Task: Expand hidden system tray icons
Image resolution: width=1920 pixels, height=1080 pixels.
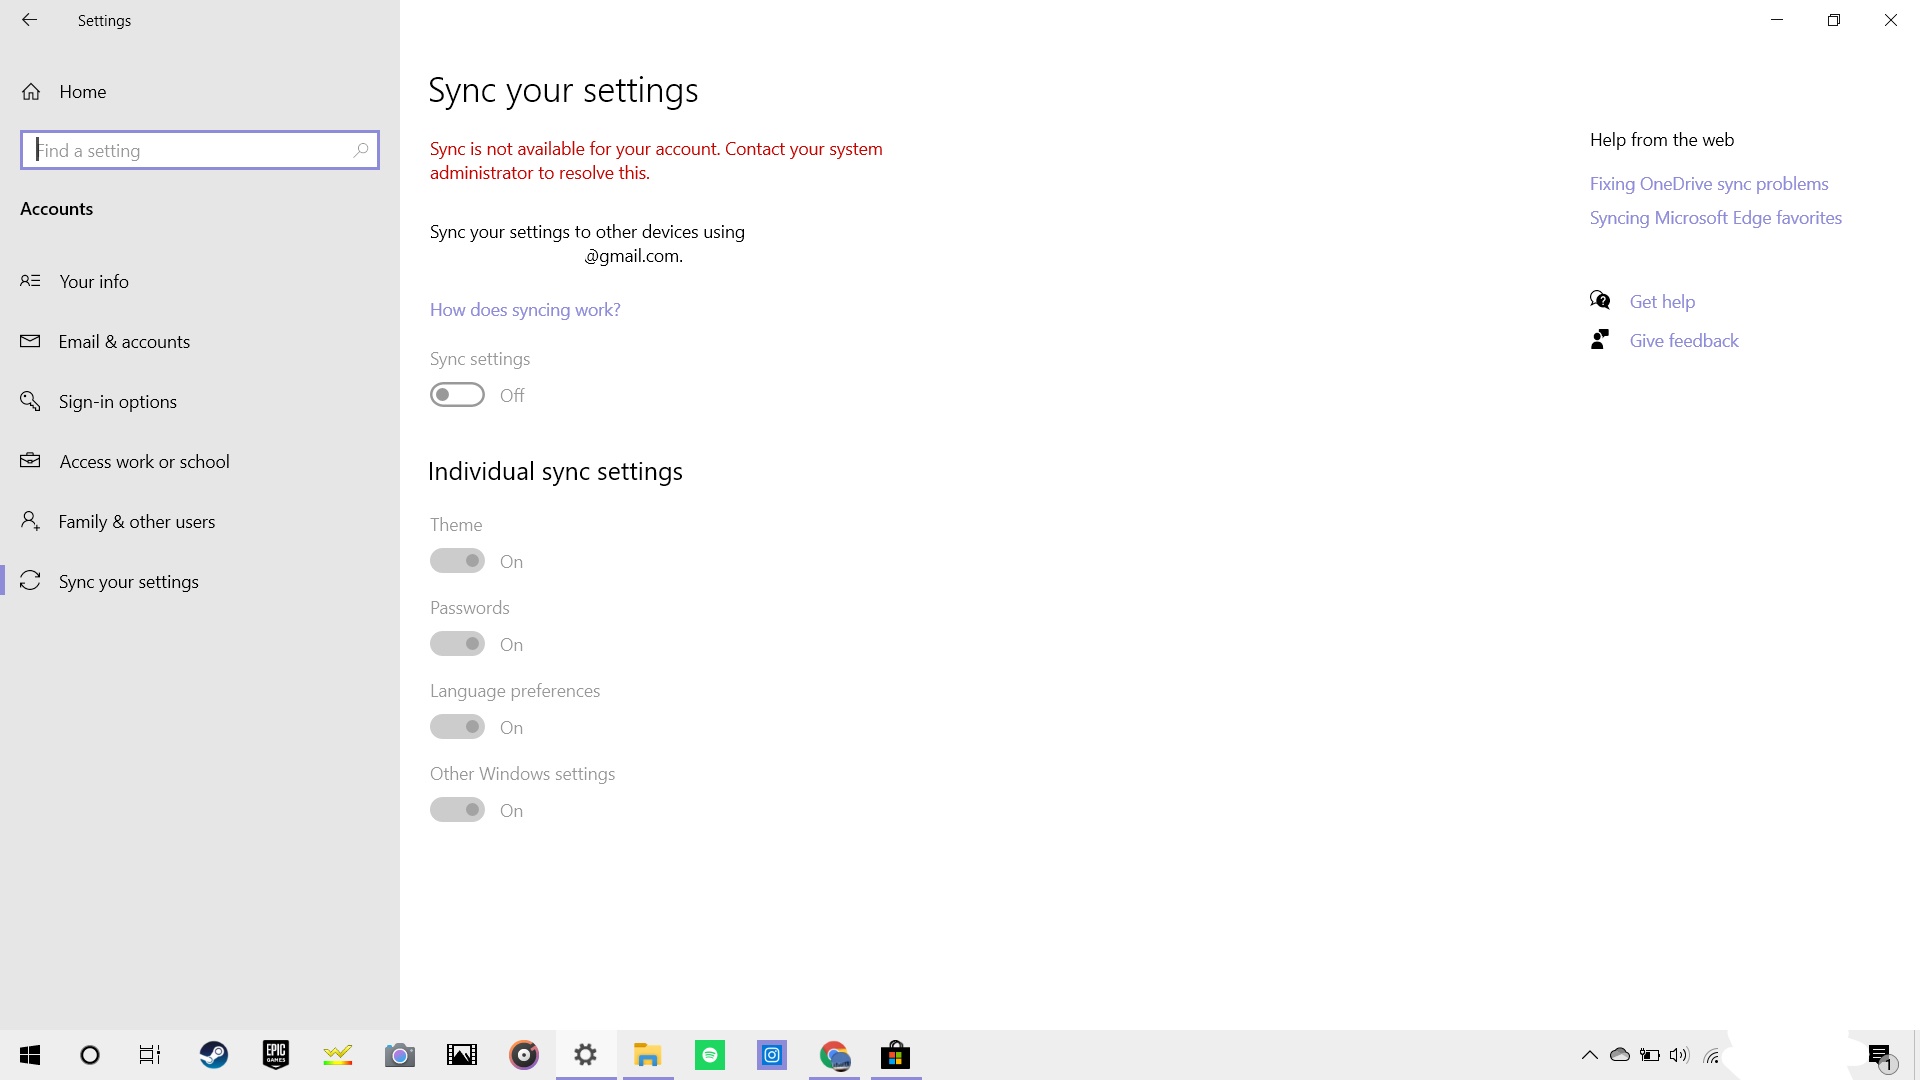Action: tap(1589, 1055)
